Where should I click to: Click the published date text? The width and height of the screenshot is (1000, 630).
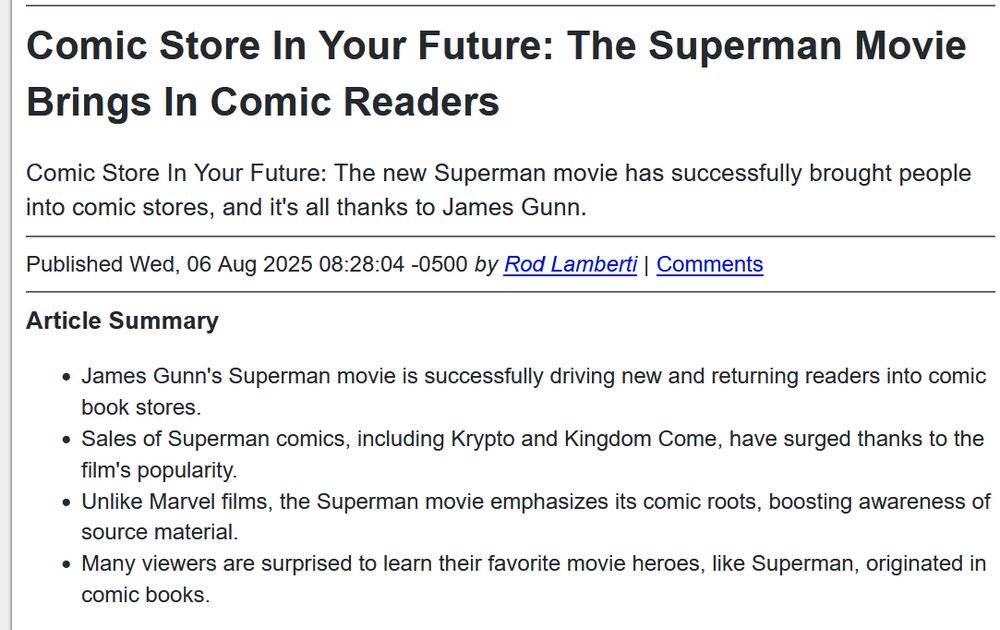point(247,264)
